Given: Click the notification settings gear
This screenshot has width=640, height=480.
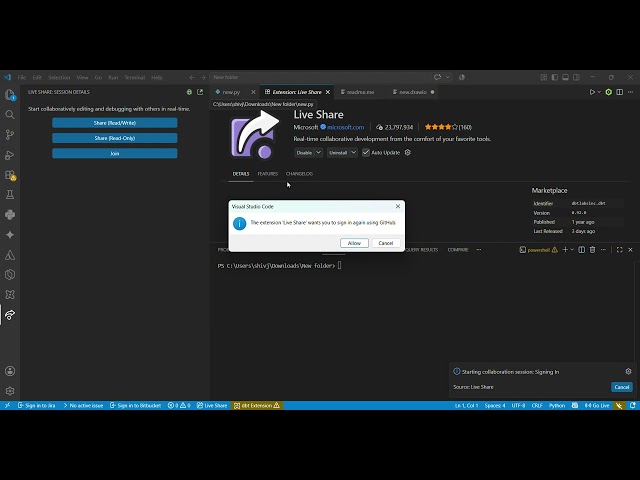Looking at the screenshot, I should [628, 371].
